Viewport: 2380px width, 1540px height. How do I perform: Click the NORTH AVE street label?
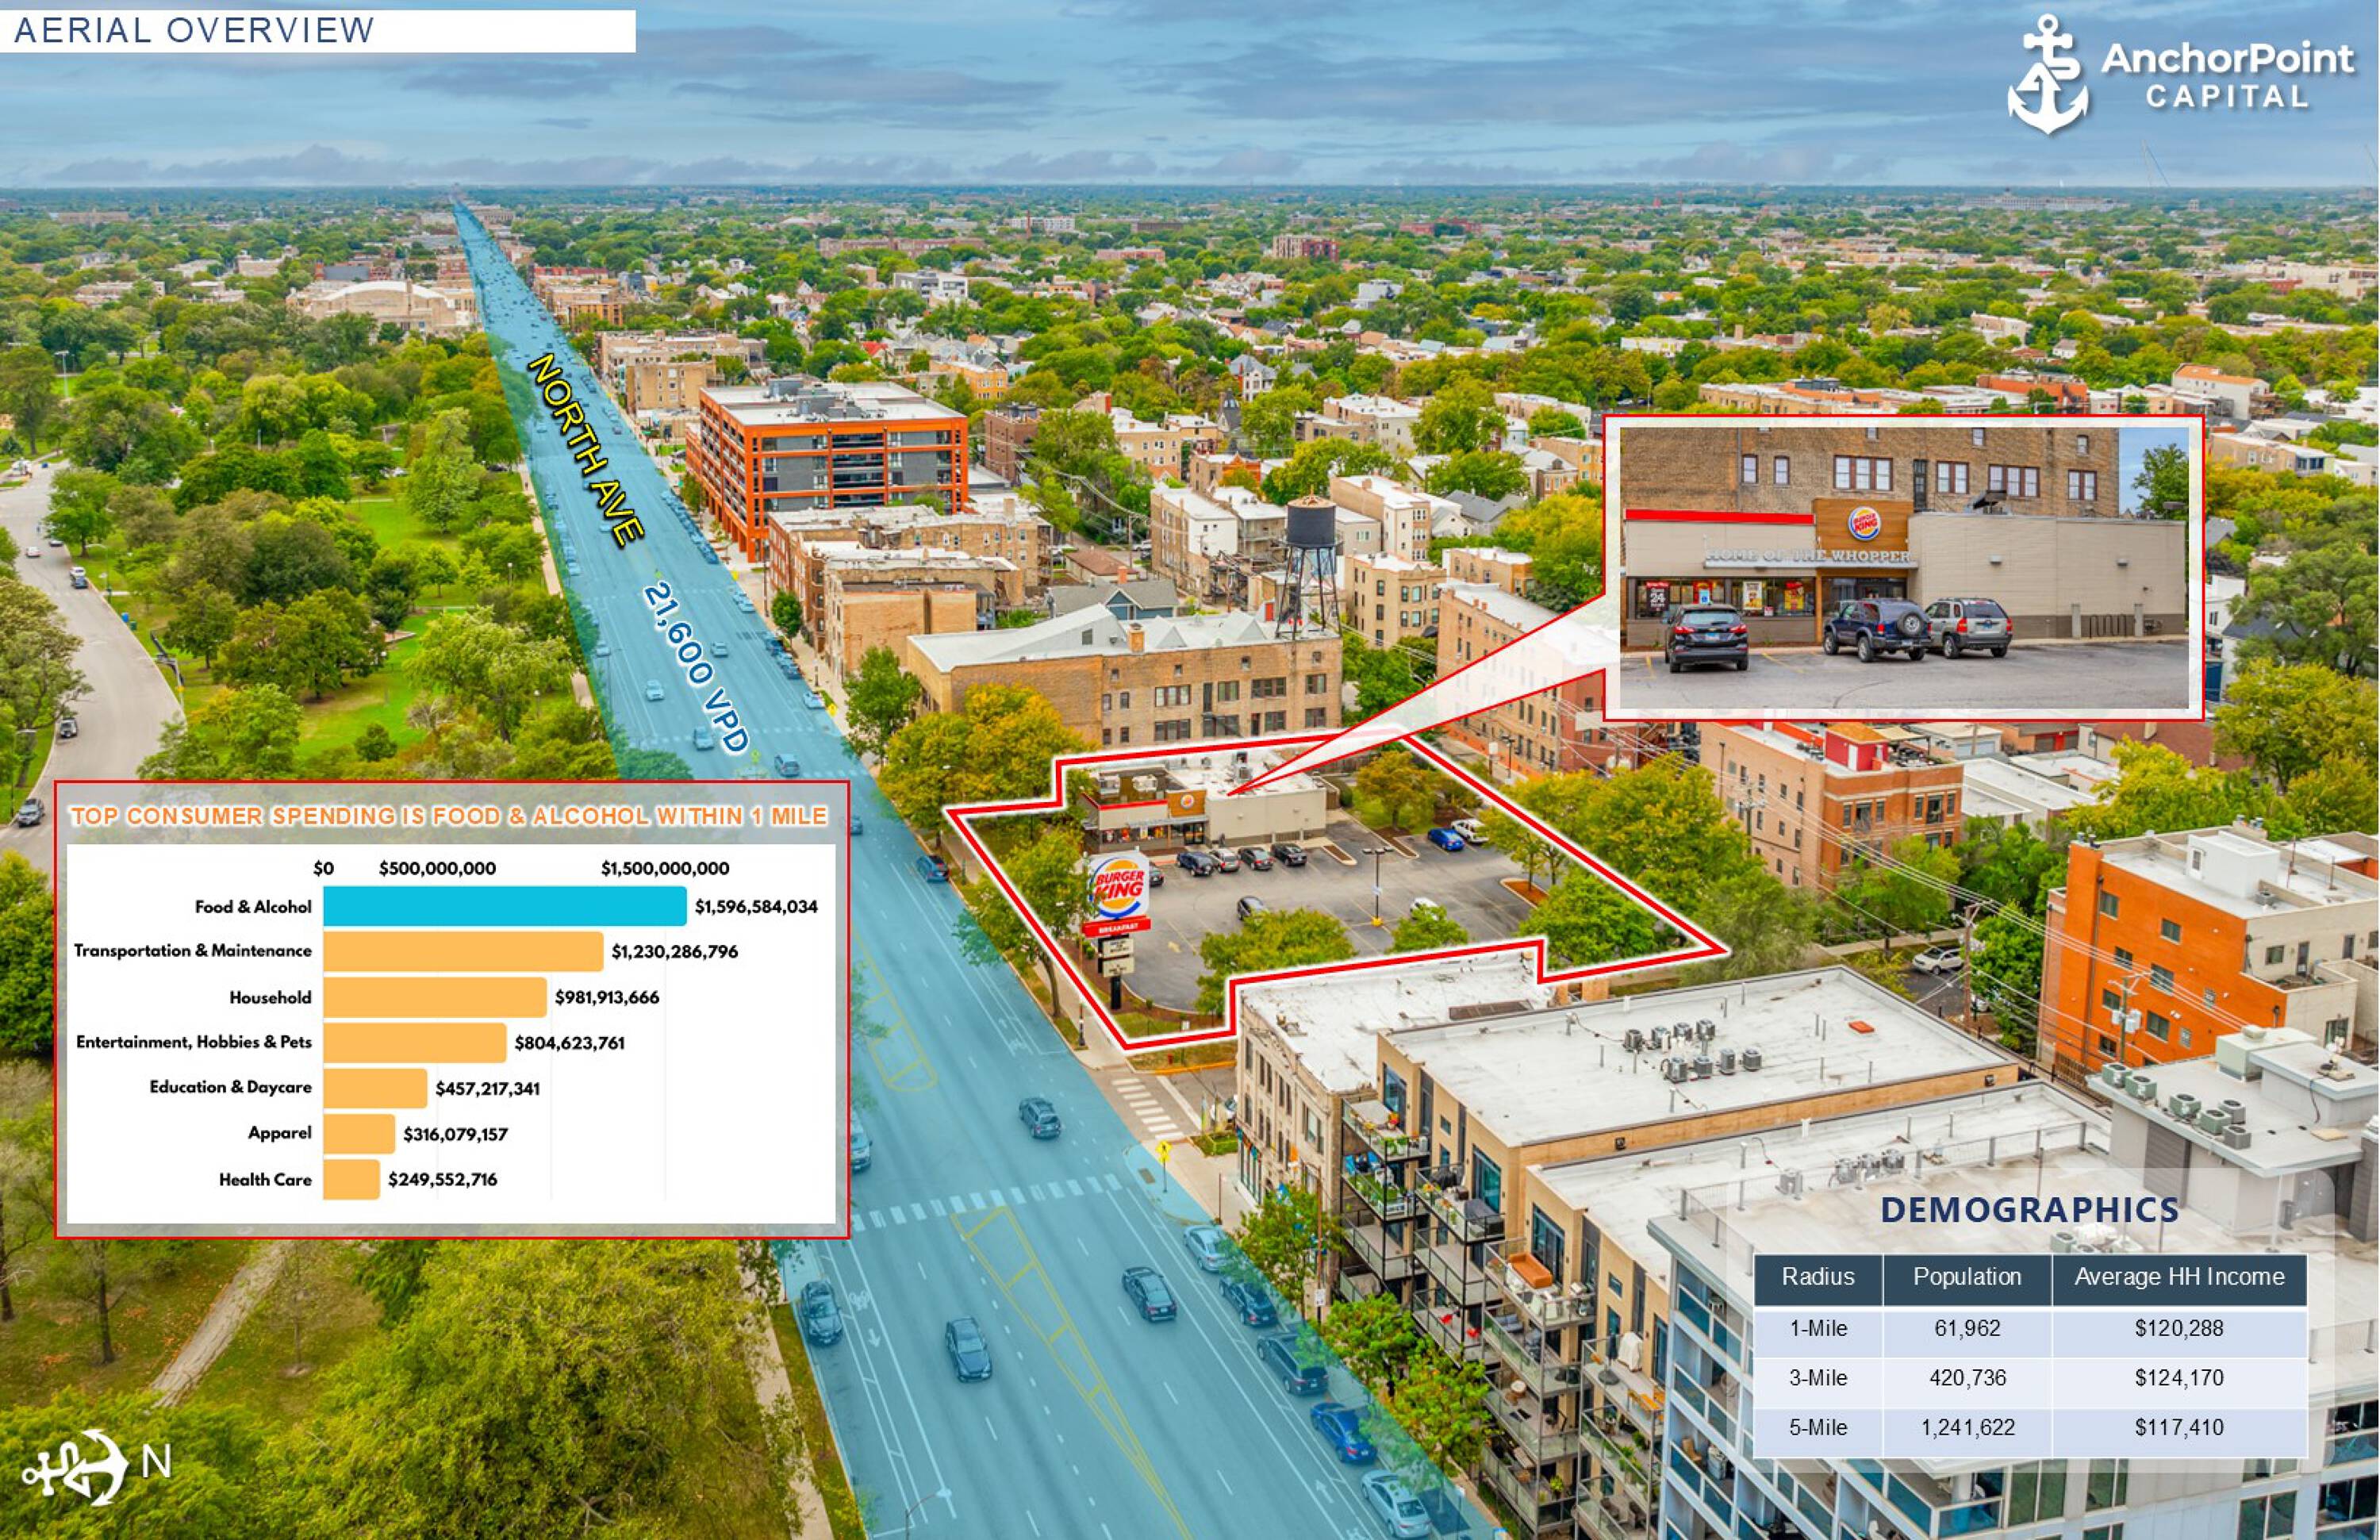[x=585, y=449]
